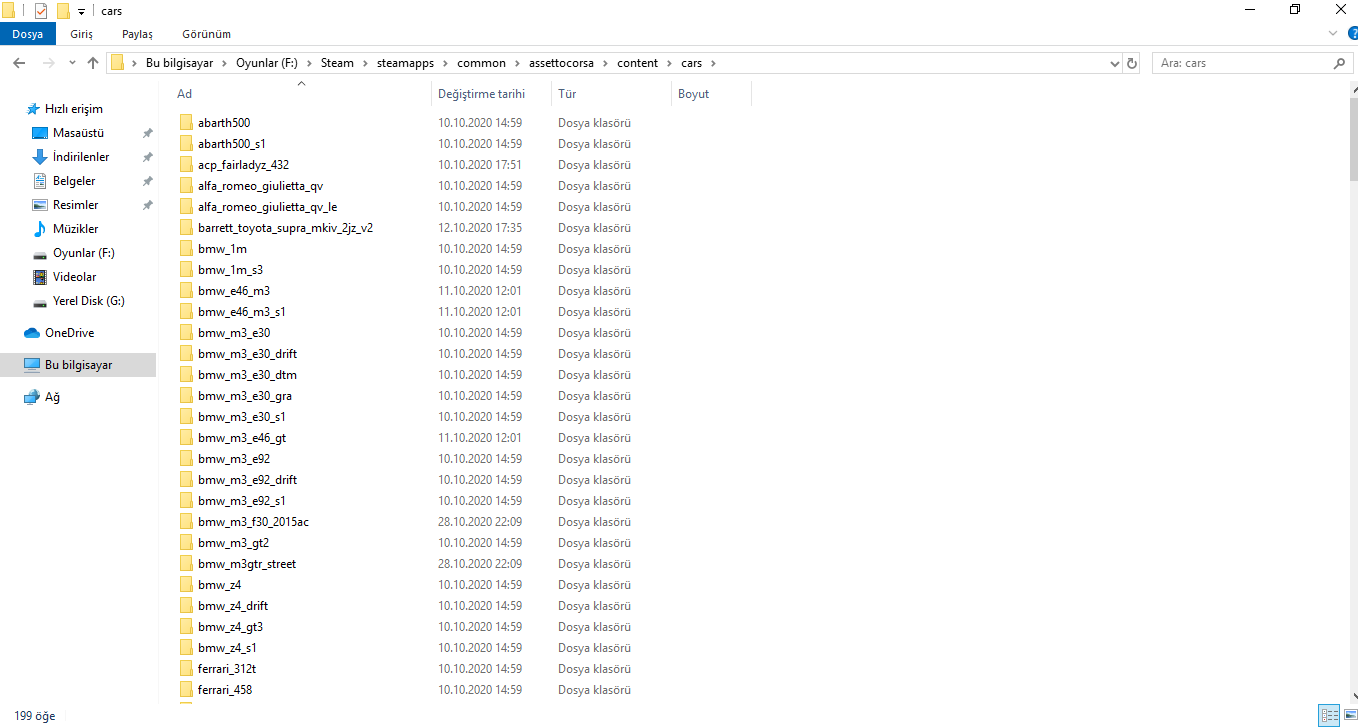The width and height of the screenshot is (1358, 727).
Task: Click New folder icon in quick access toolbar
Action: point(63,11)
